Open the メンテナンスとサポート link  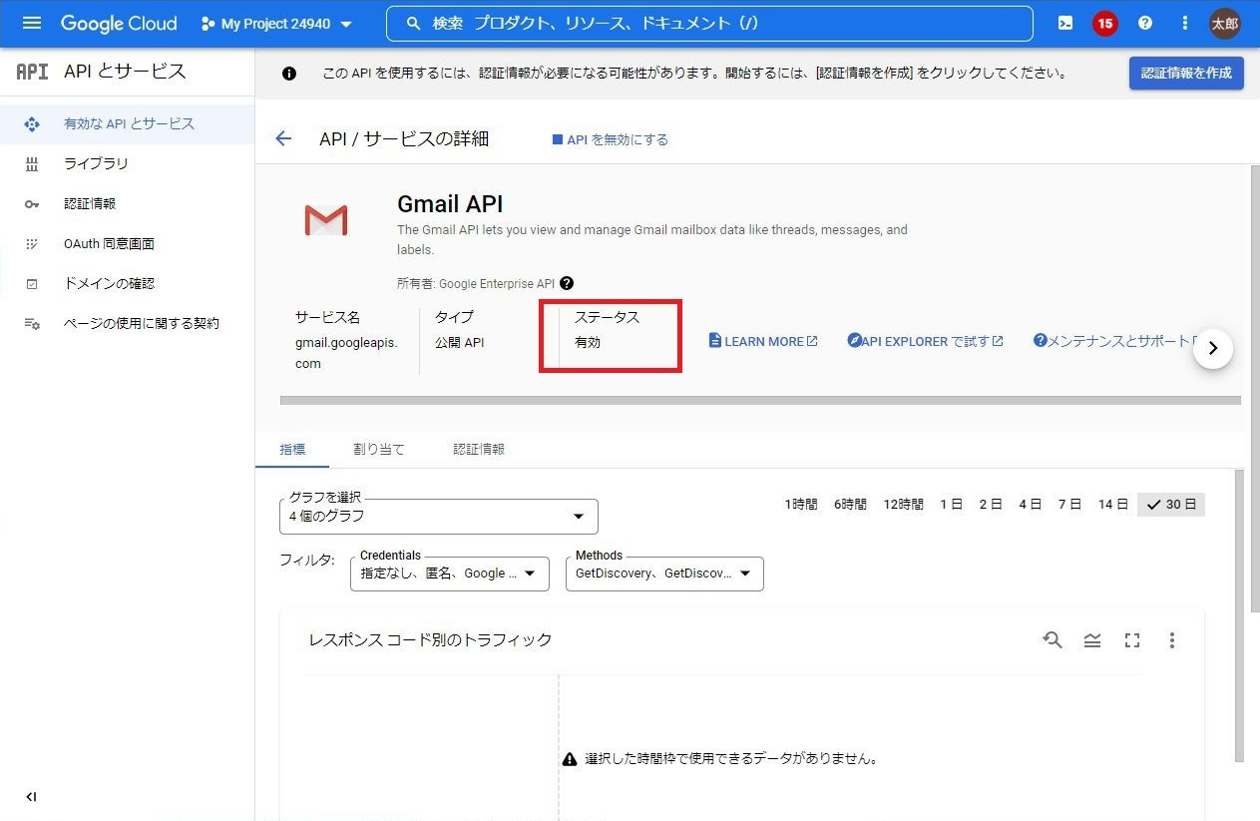pos(1114,341)
